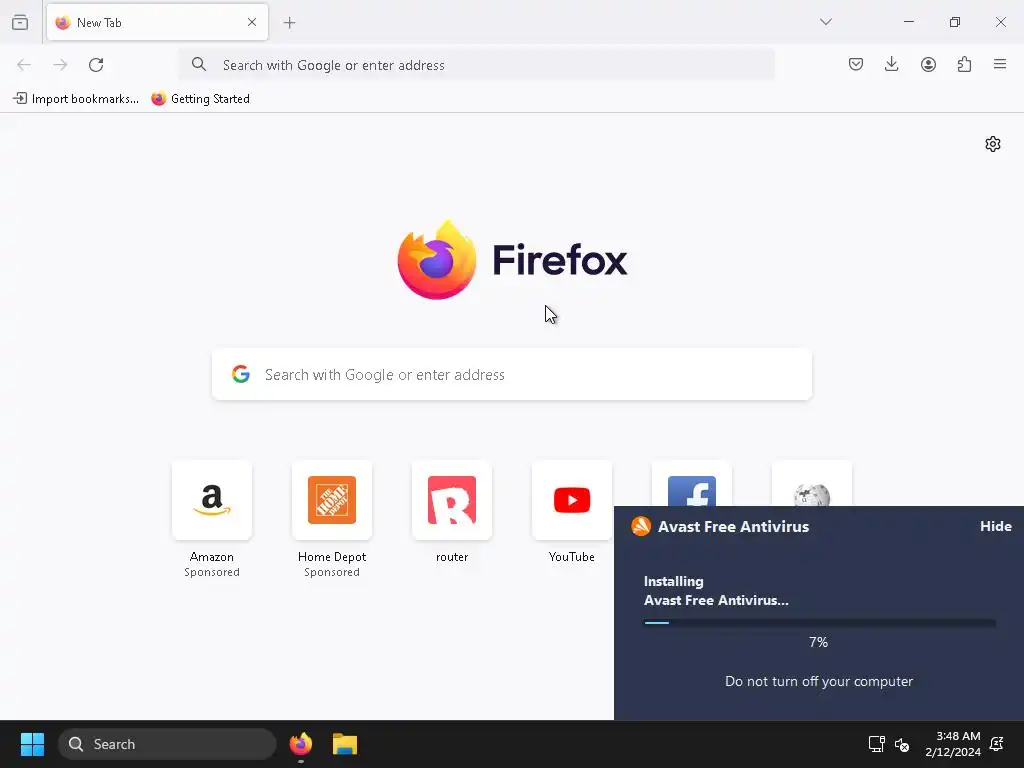1024x768 pixels.
Task: Restore down the Firefox window
Action: coord(955,22)
